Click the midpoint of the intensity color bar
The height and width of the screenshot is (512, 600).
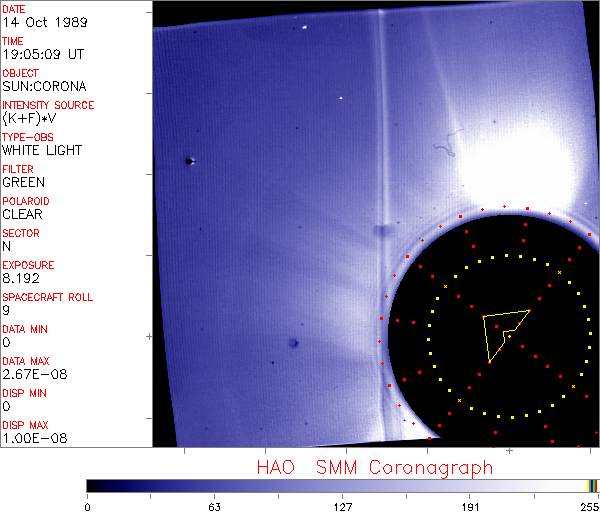pos(342,485)
